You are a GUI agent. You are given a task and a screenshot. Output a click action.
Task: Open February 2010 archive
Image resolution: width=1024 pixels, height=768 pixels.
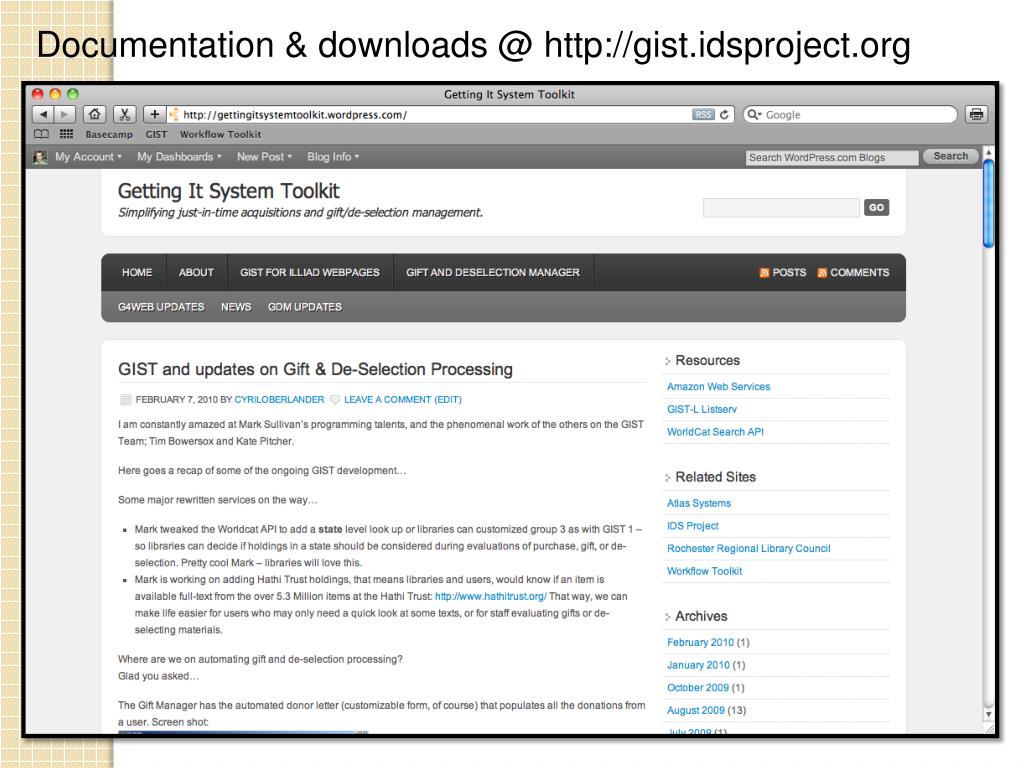tap(700, 643)
